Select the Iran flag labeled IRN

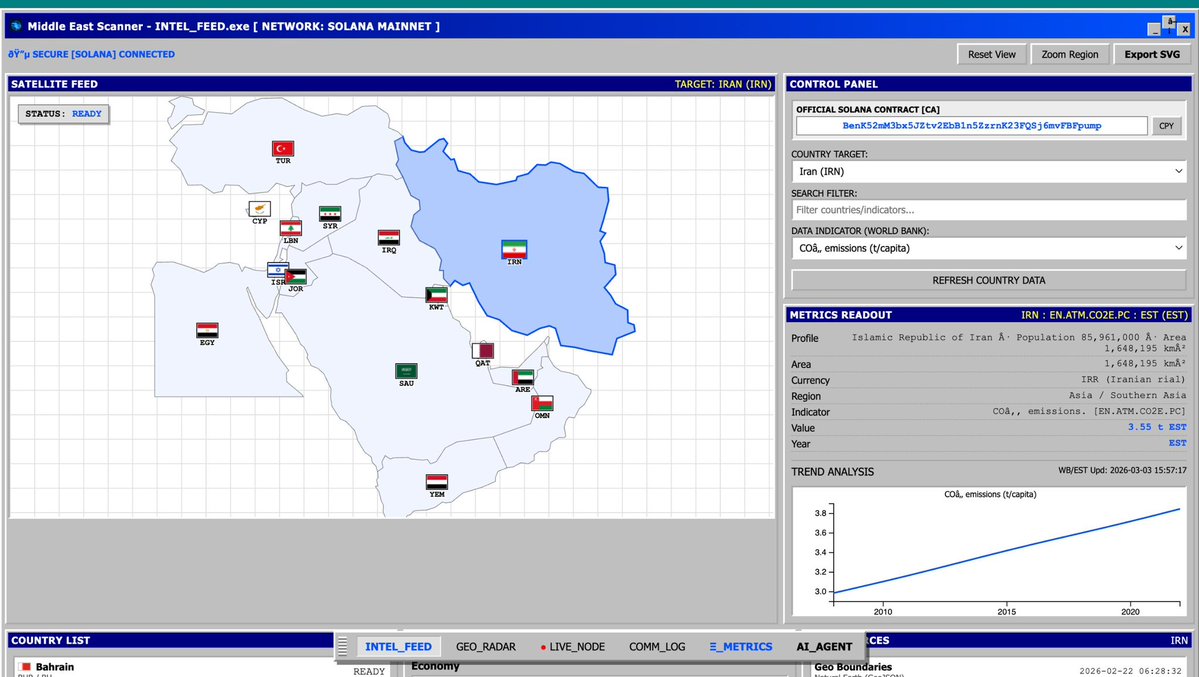pyautogui.click(x=515, y=249)
